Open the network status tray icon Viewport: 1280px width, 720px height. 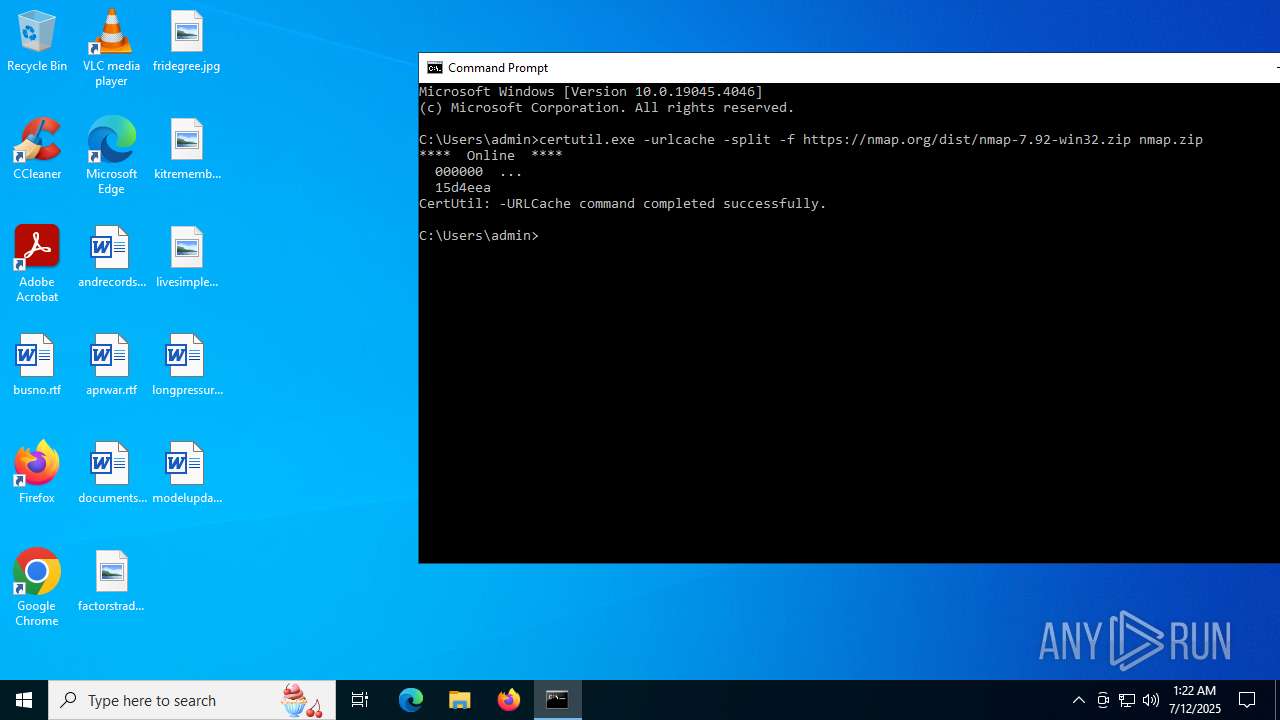click(x=1127, y=700)
